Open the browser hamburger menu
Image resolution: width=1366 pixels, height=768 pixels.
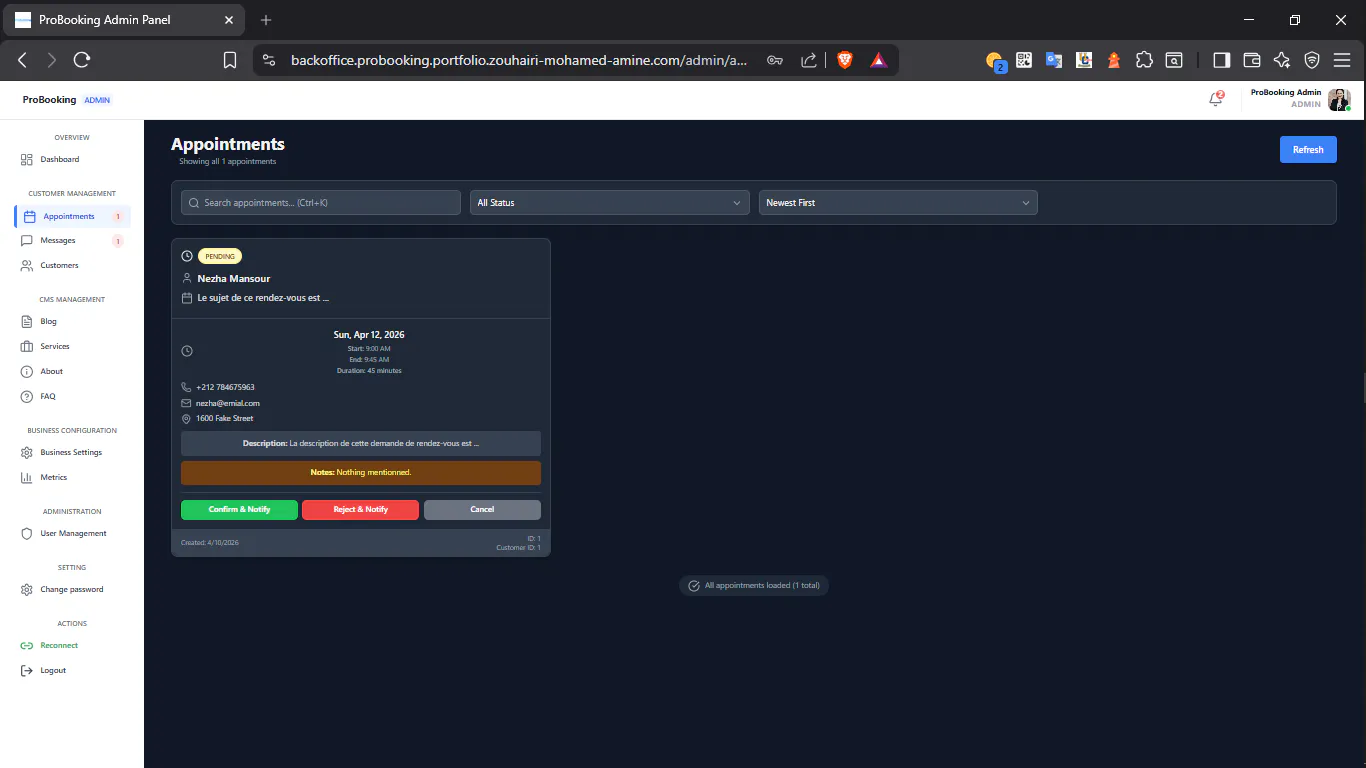pos(1342,60)
